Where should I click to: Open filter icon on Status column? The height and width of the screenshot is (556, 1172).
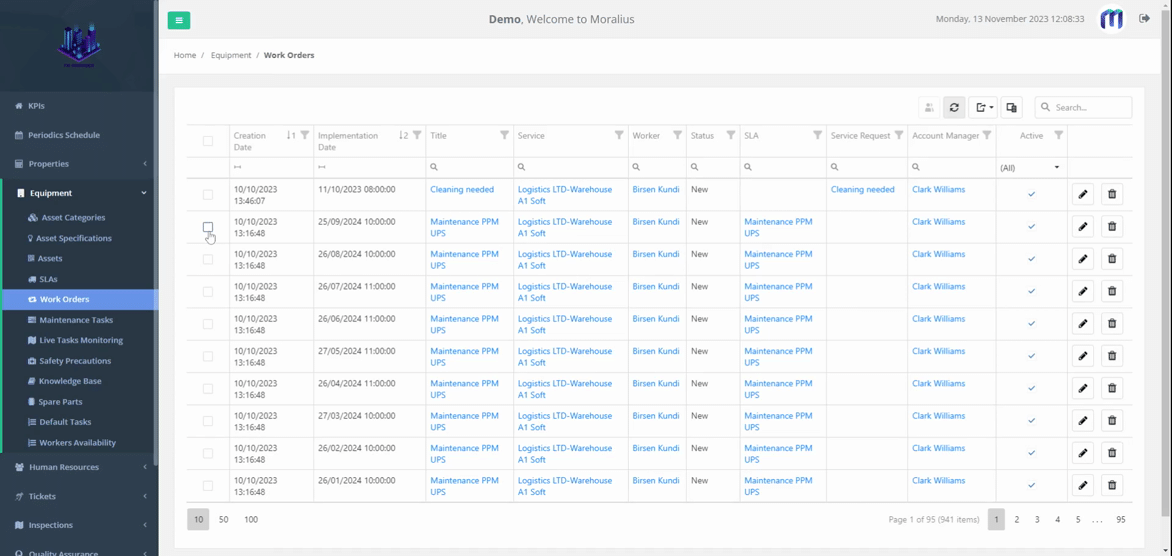click(730, 135)
